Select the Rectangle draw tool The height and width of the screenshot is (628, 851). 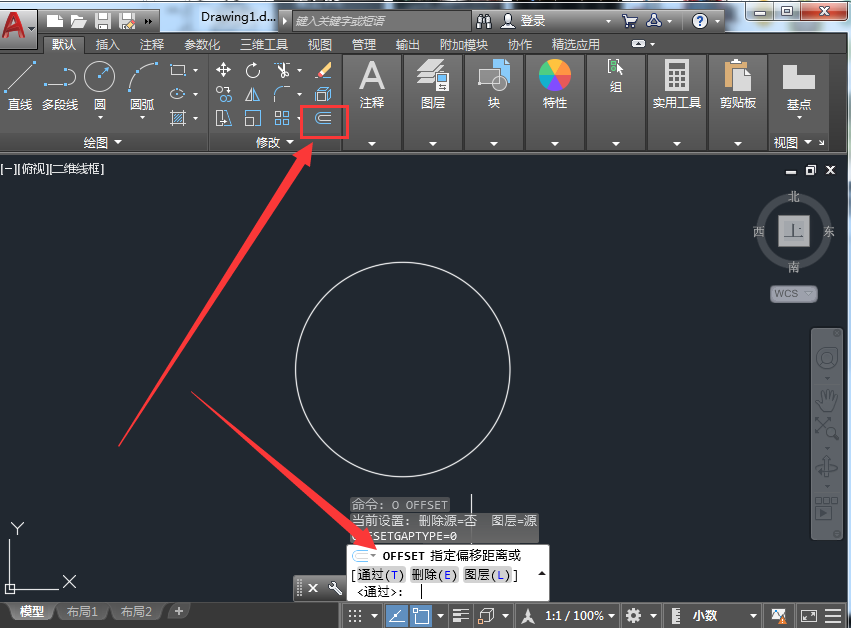click(x=178, y=70)
